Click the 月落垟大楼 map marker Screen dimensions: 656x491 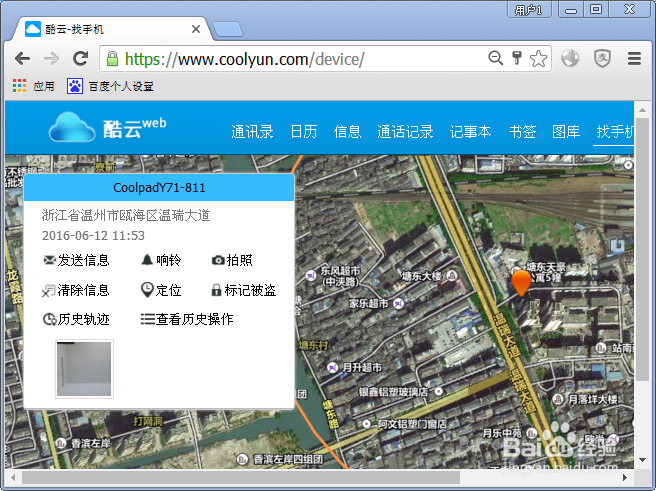click(x=558, y=399)
